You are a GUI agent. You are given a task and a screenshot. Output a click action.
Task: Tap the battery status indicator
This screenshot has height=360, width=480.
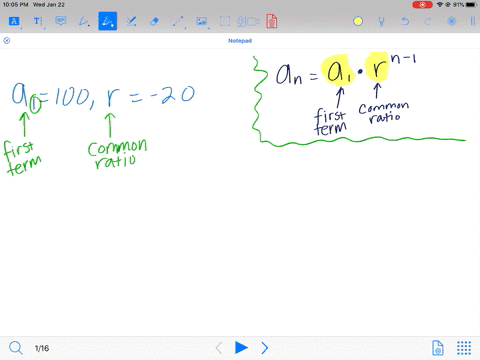pos(471,5)
